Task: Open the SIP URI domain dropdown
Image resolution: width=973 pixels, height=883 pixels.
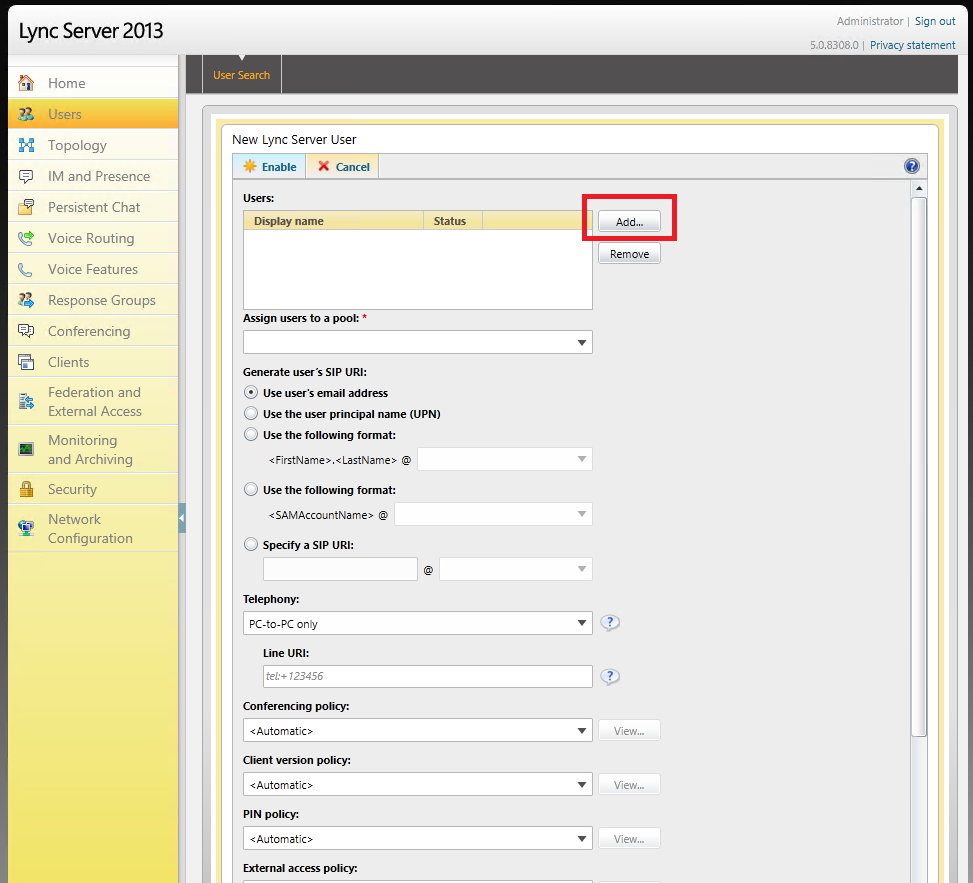Action: 516,569
